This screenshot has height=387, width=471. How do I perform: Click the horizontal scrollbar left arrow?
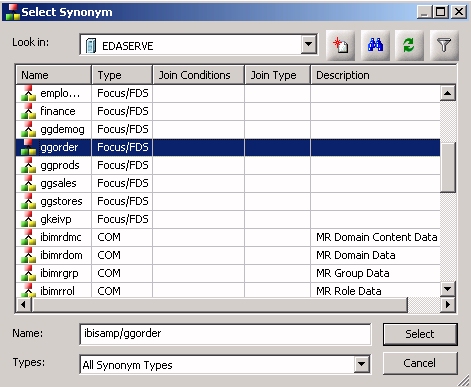pyautogui.click(x=23, y=305)
